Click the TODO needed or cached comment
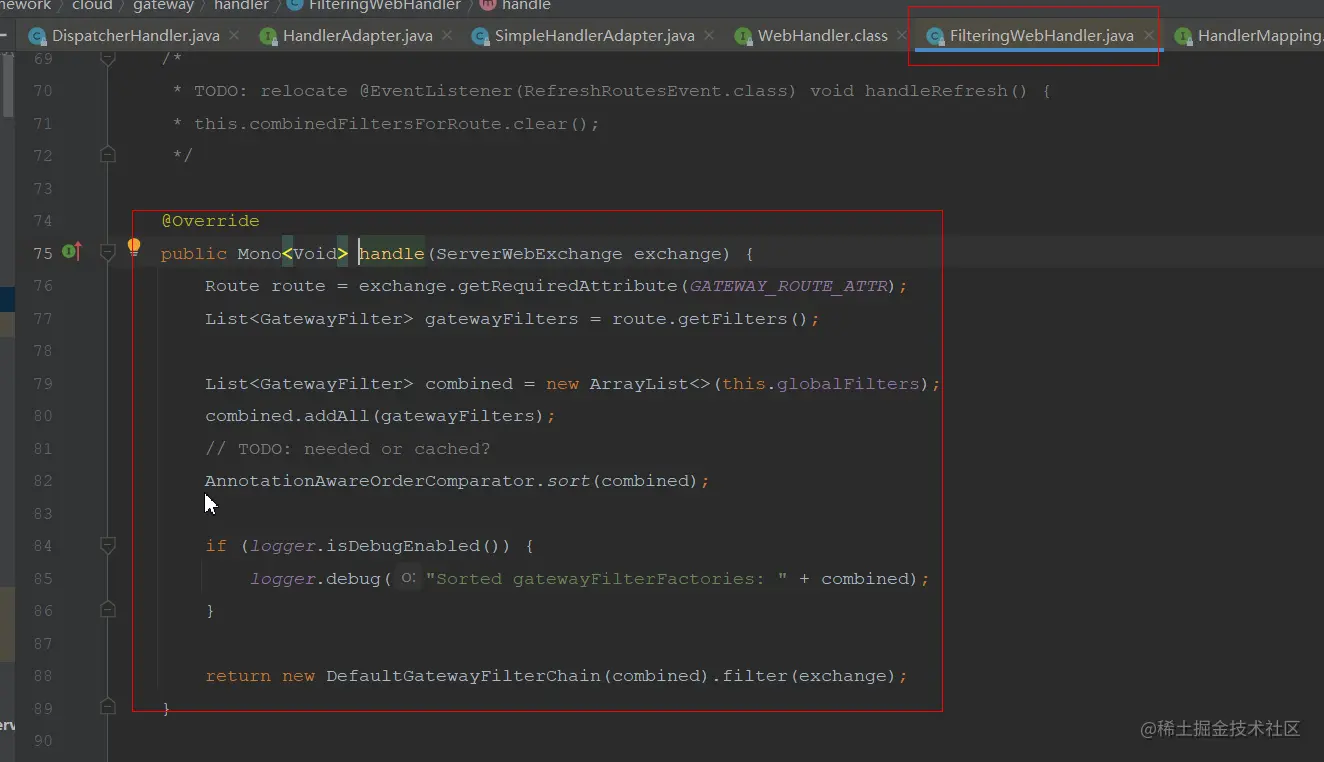1324x762 pixels. click(x=348, y=449)
